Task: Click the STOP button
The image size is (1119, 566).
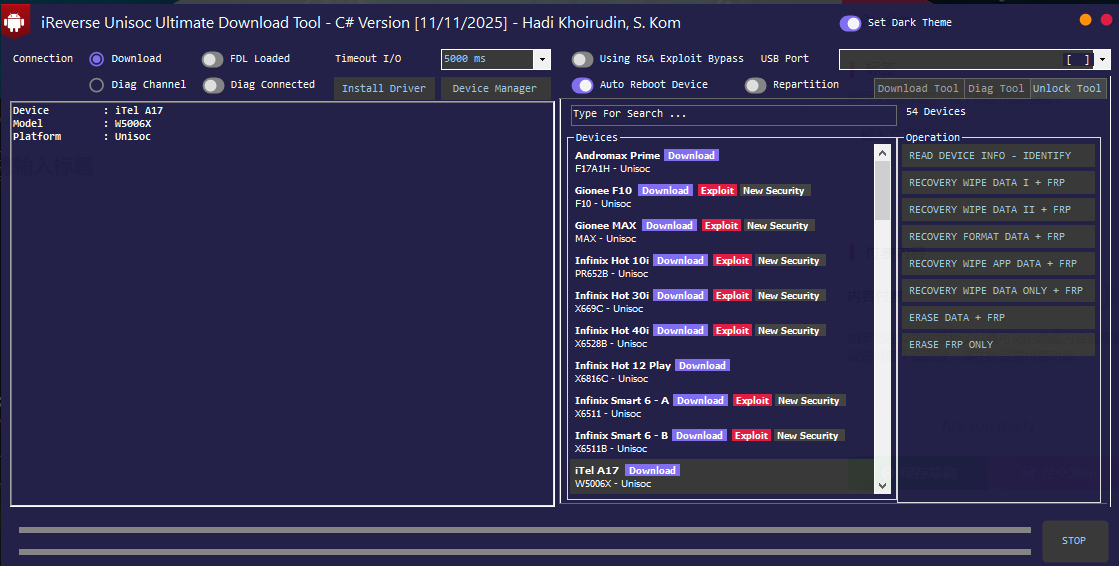Action: 1073,540
